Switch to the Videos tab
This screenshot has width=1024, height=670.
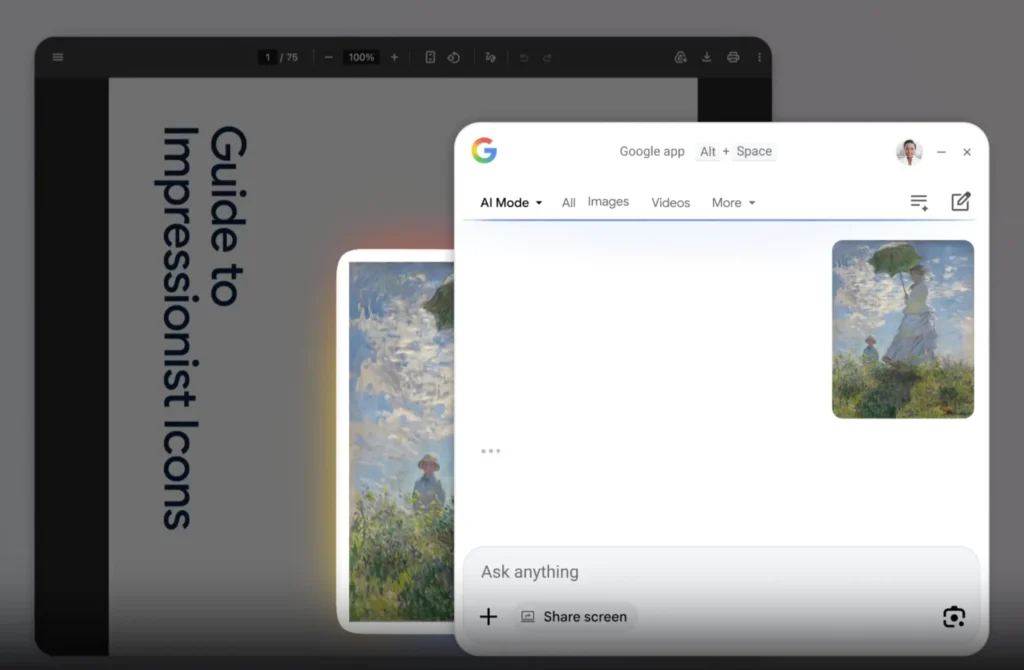[x=670, y=203]
